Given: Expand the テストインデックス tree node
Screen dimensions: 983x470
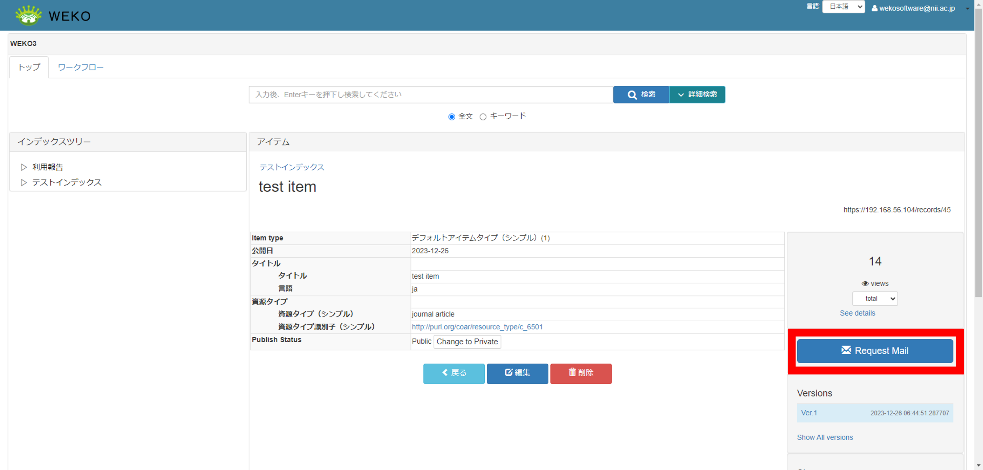Looking at the screenshot, I should [x=24, y=182].
